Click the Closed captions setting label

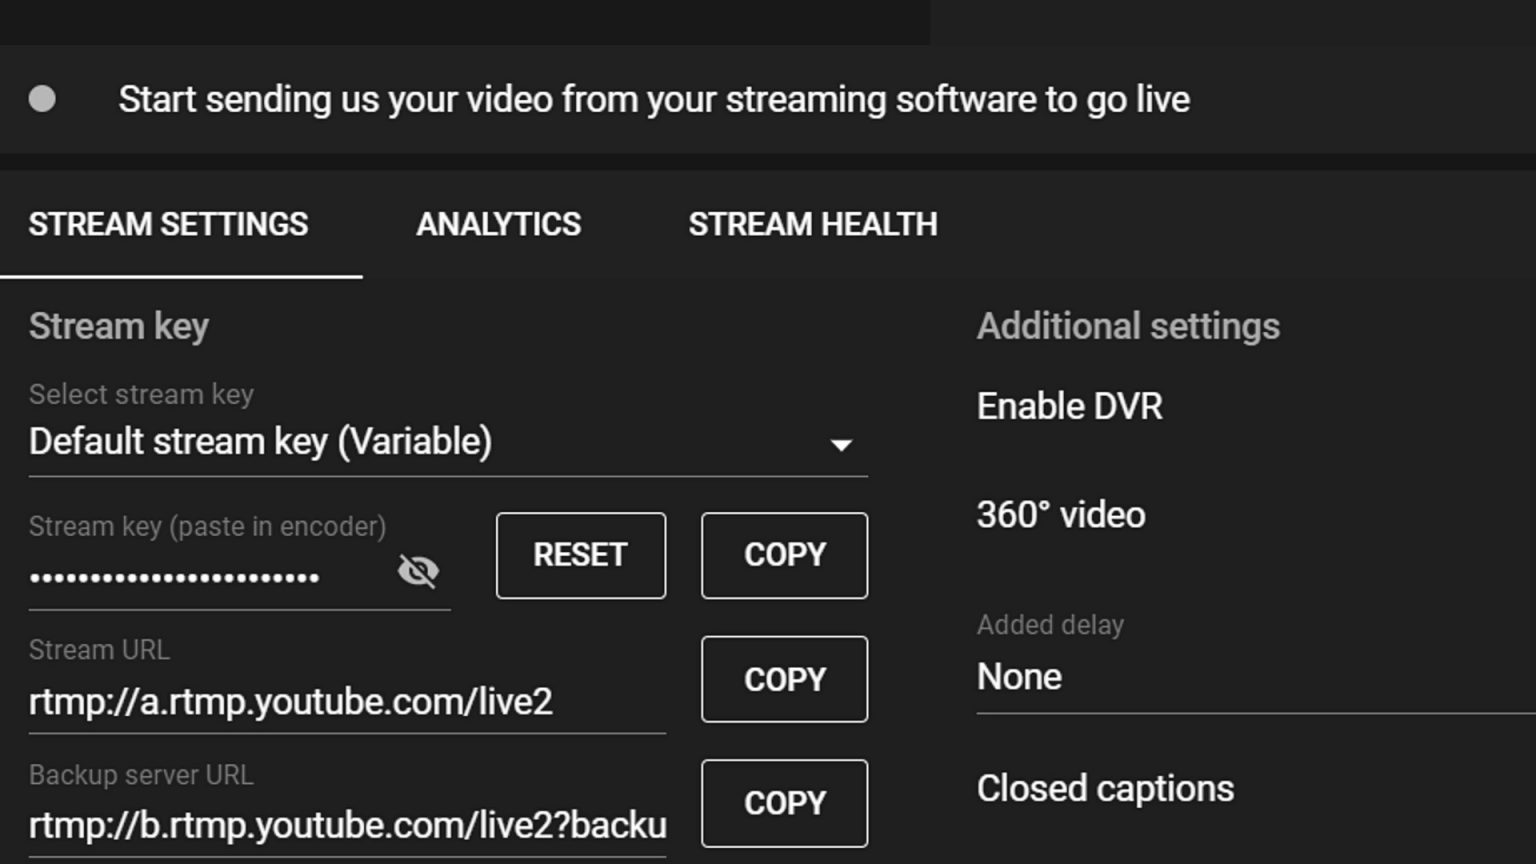(x=1104, y=789)
